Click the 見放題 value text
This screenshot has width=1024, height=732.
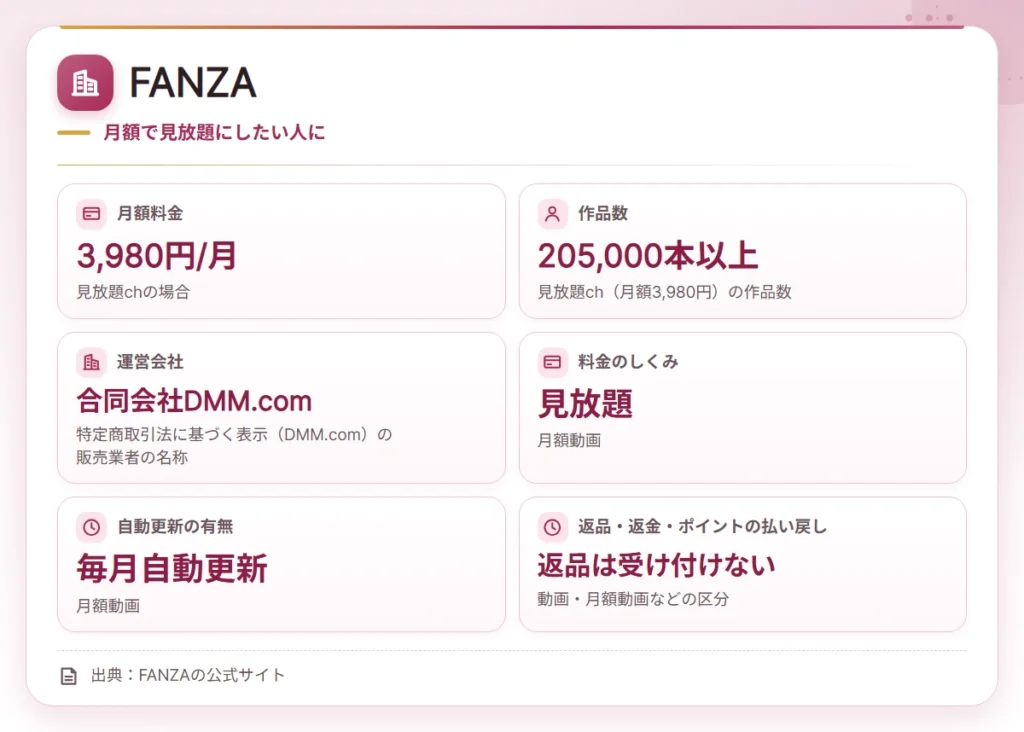click(x=585, y=404)
